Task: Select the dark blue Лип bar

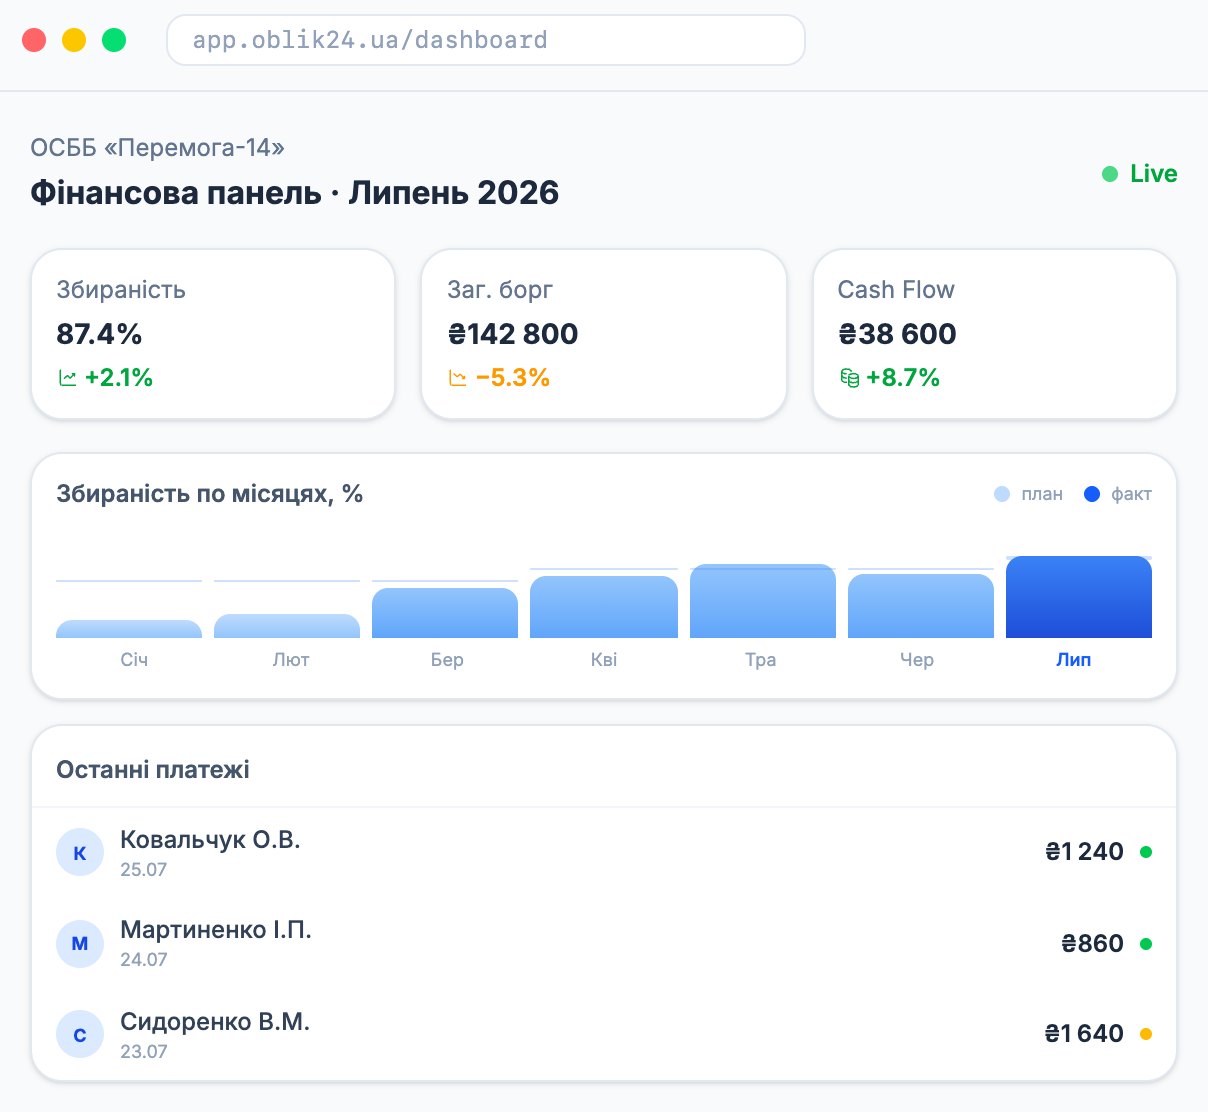Action: (x=1079, y=597)
